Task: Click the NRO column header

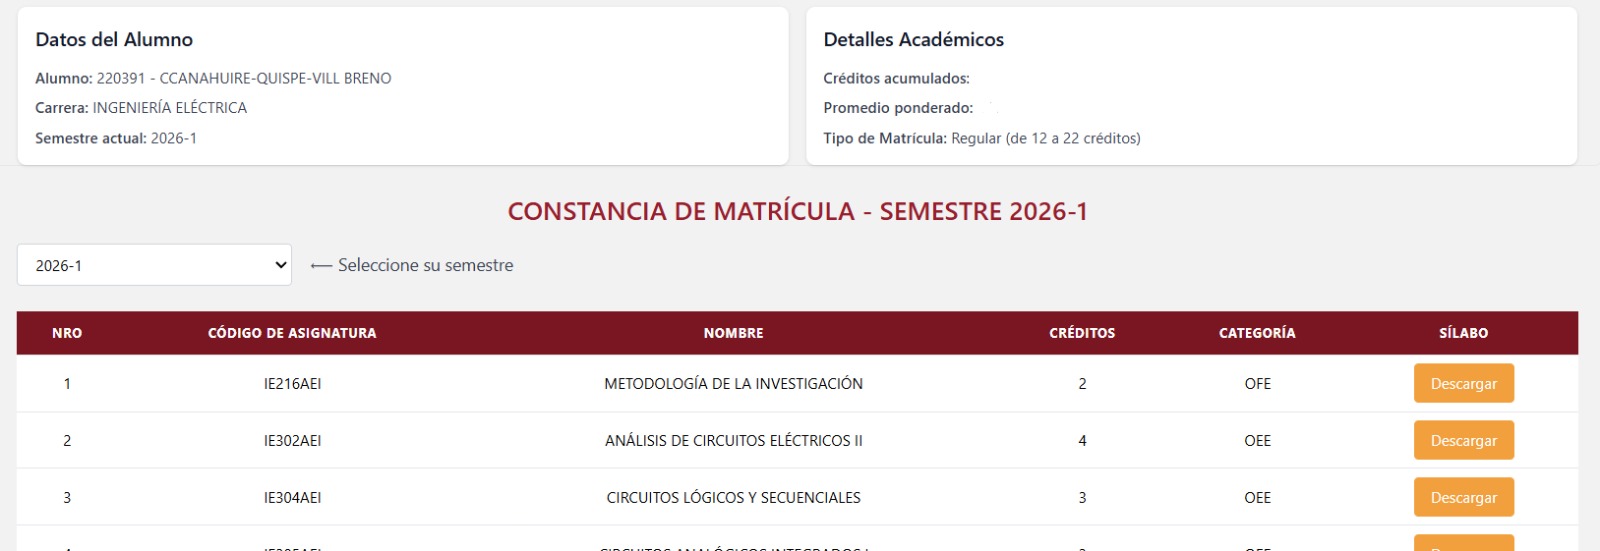Action: click(x=67, y=333)
